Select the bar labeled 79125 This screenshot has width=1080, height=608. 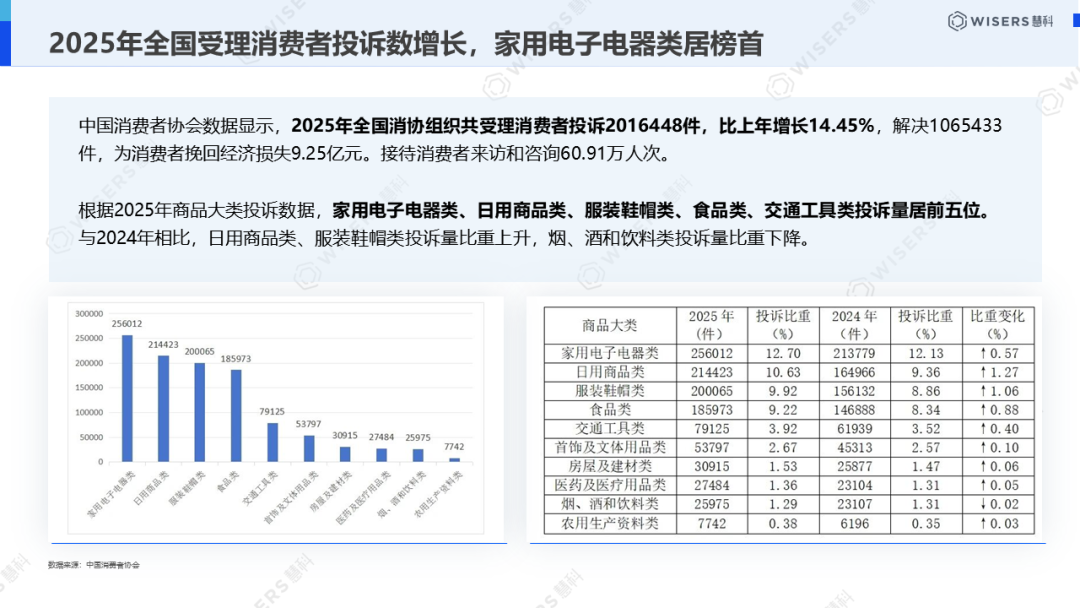272,442
